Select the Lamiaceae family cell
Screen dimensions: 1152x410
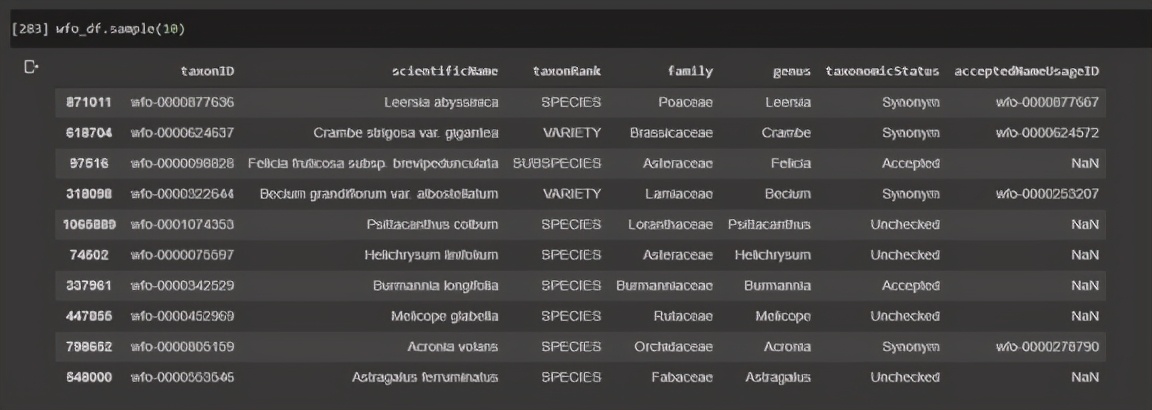(685, 193)
